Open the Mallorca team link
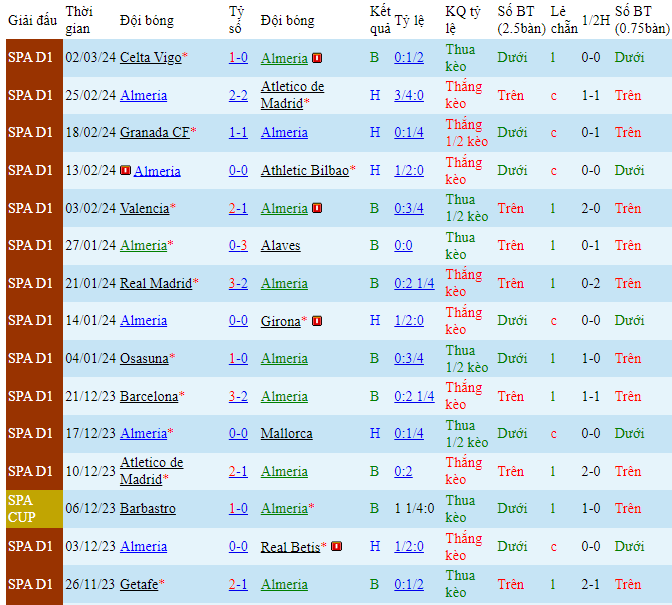This screenshot has height=605, width=672. (x=286, y=433)
